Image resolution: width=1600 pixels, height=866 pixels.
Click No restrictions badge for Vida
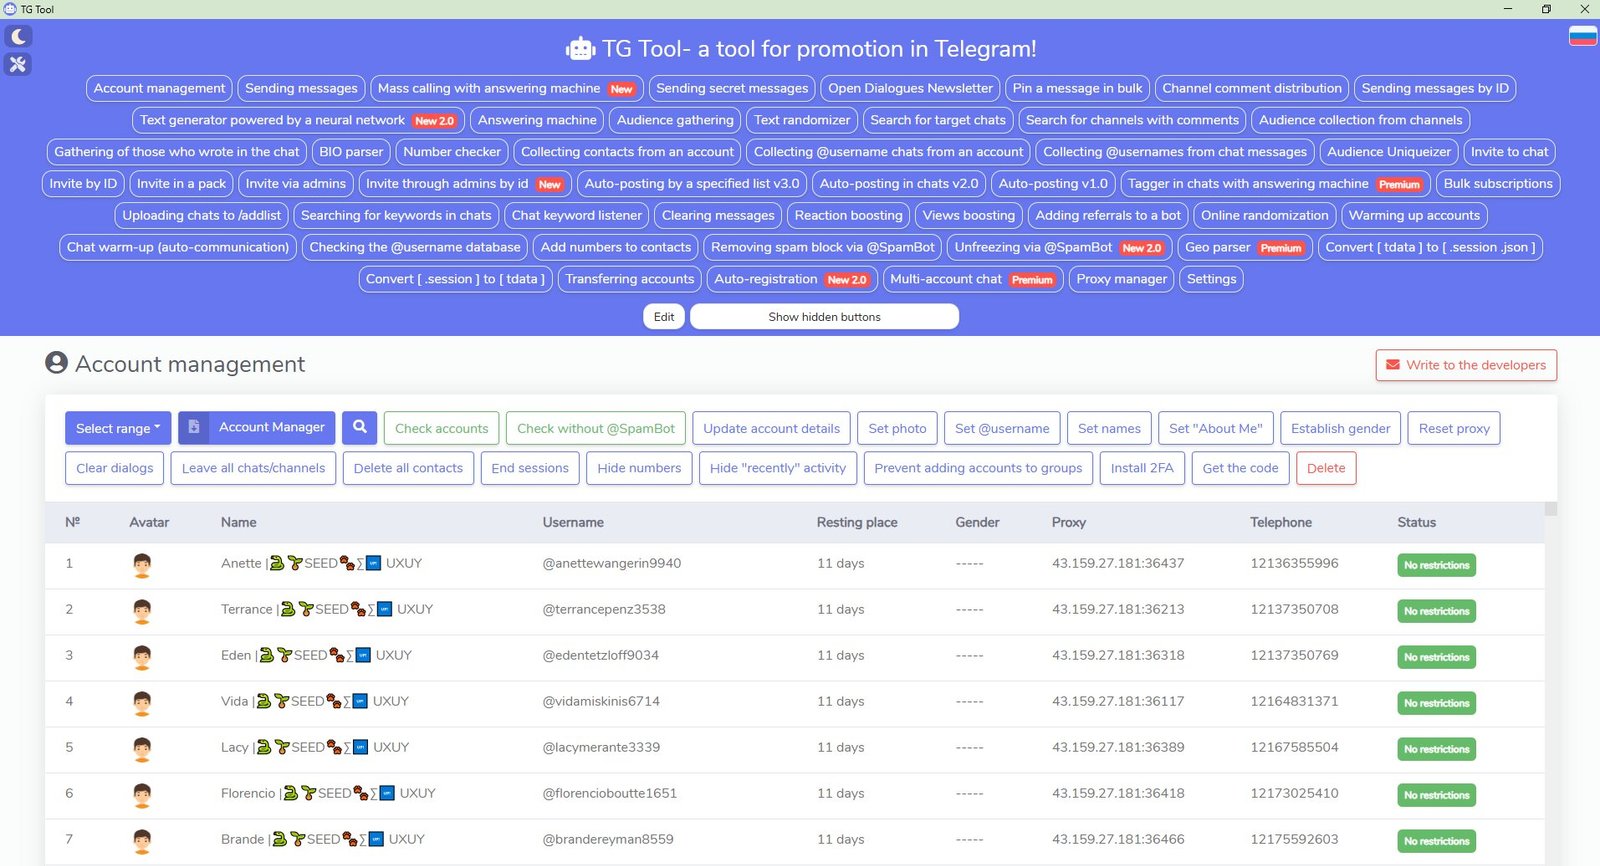(x=1436, y=703)
